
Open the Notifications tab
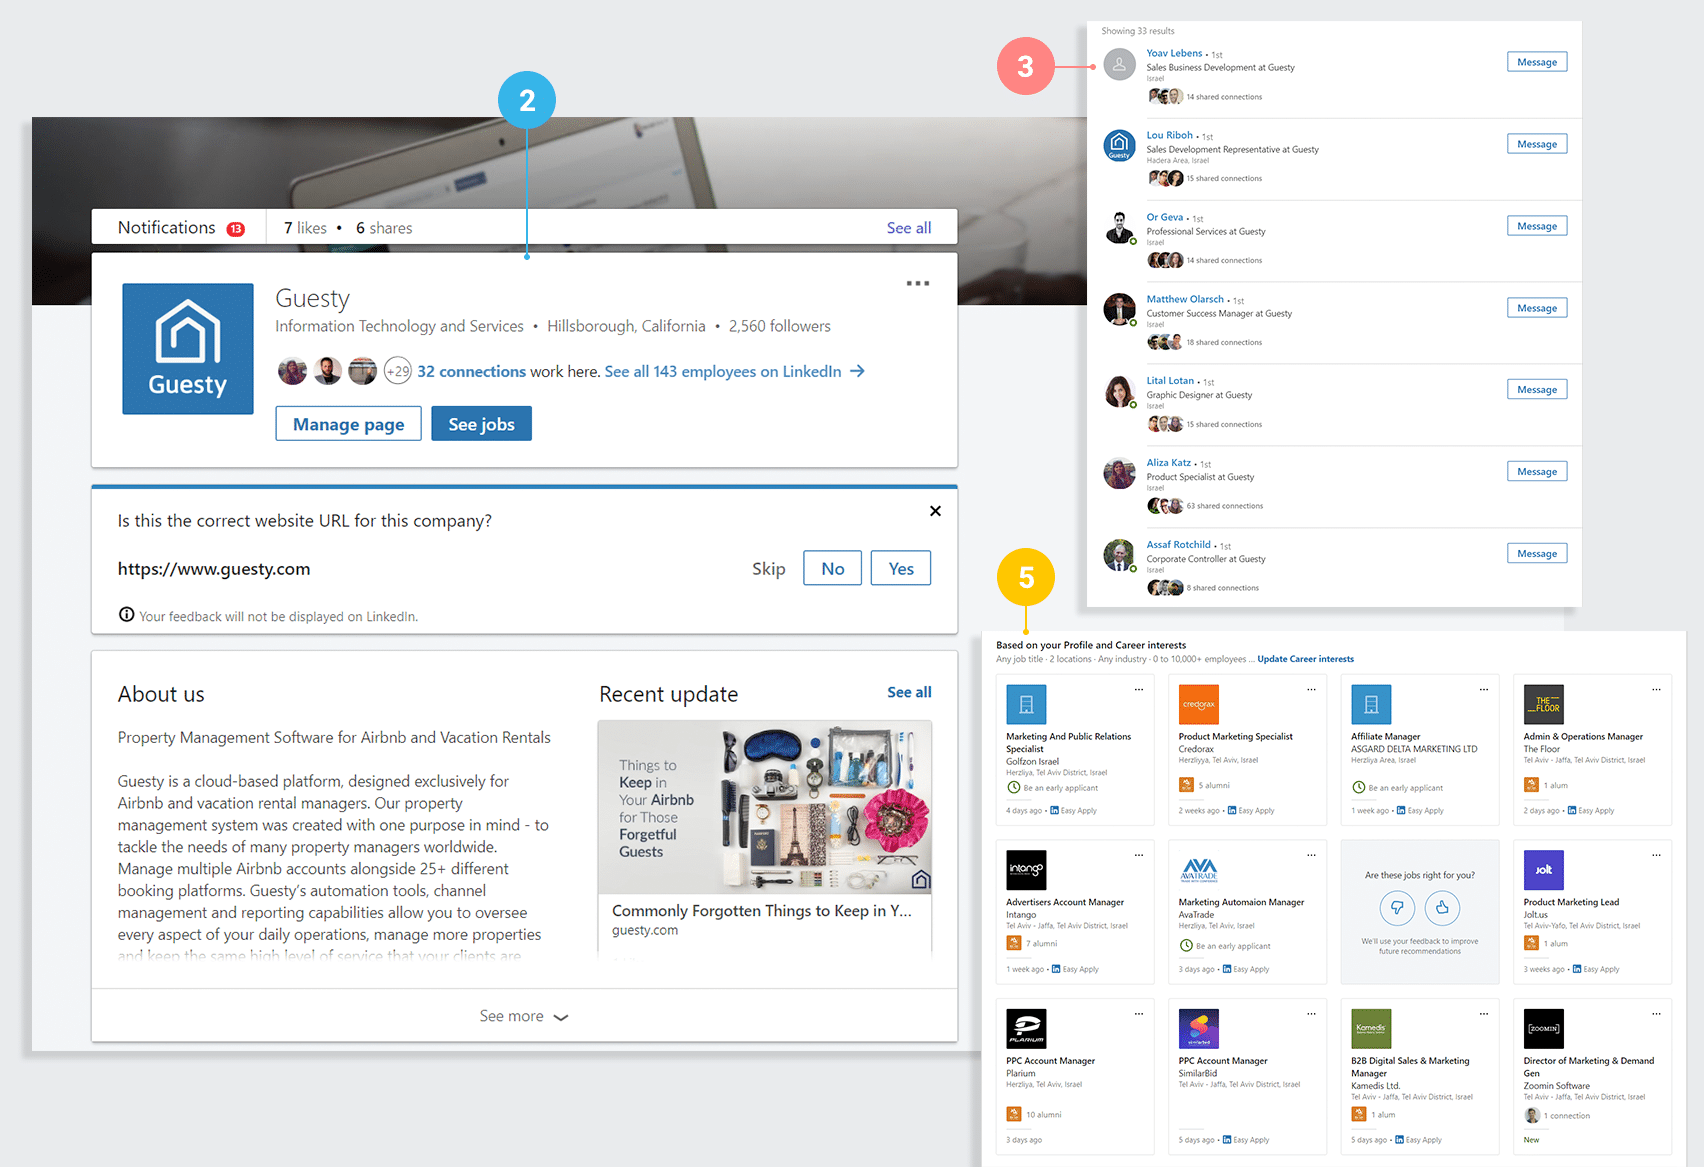[x=180, y=227]
